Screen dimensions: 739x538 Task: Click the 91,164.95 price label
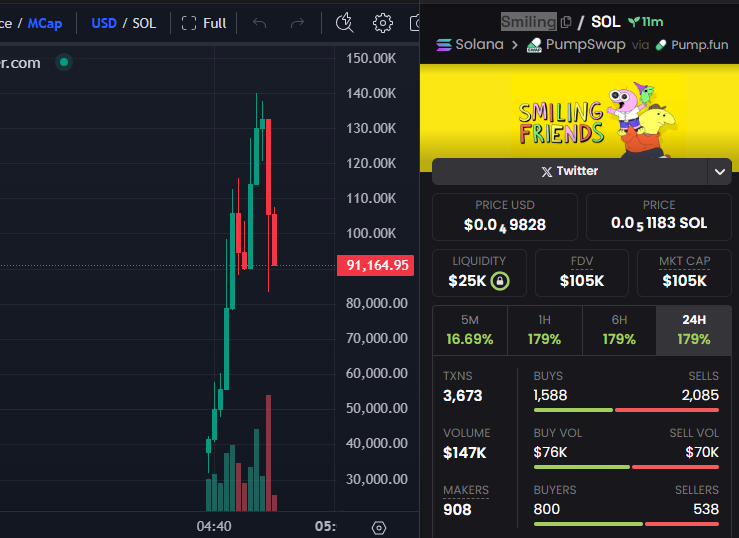[376, 265]
